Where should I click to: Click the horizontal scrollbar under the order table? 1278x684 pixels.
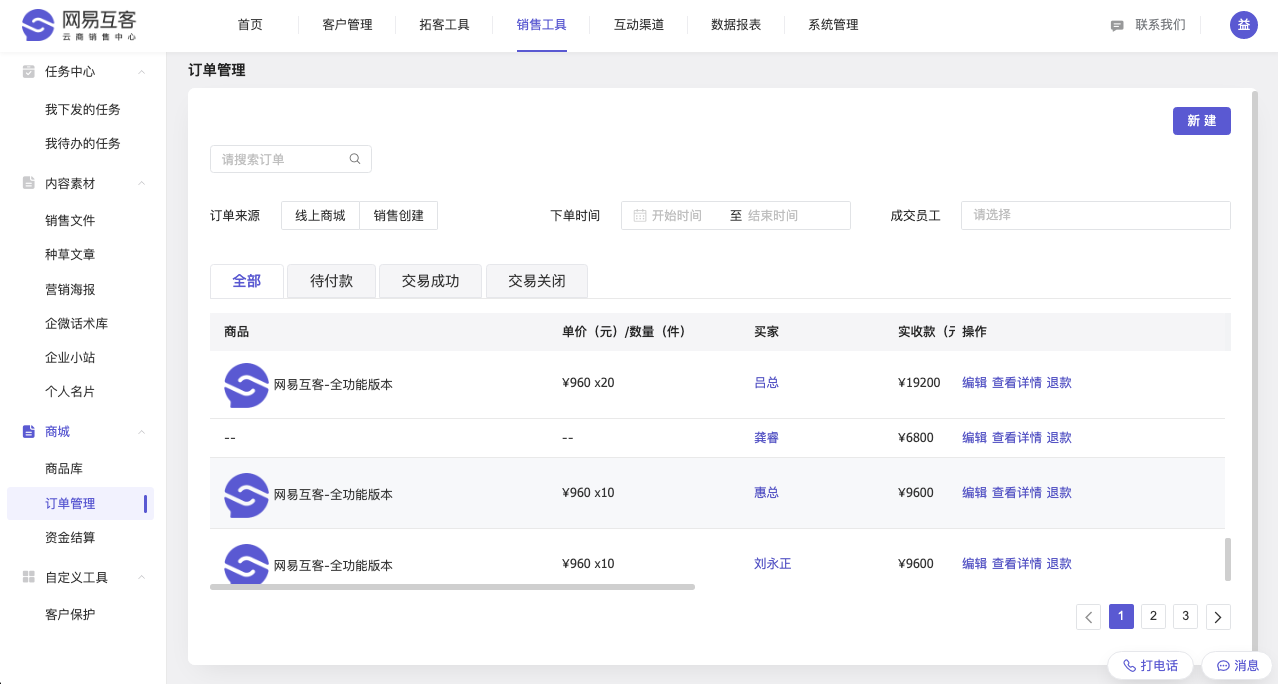[x=452, y=587]
